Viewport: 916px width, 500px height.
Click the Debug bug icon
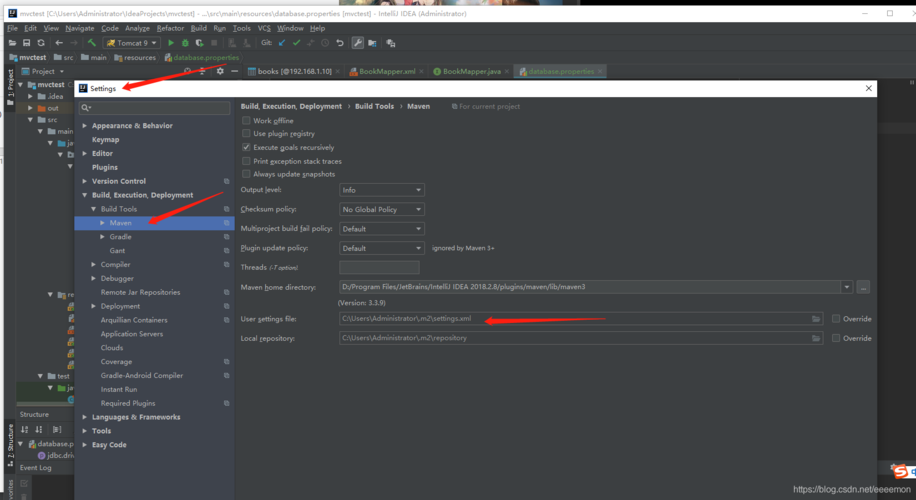point(184,43)
